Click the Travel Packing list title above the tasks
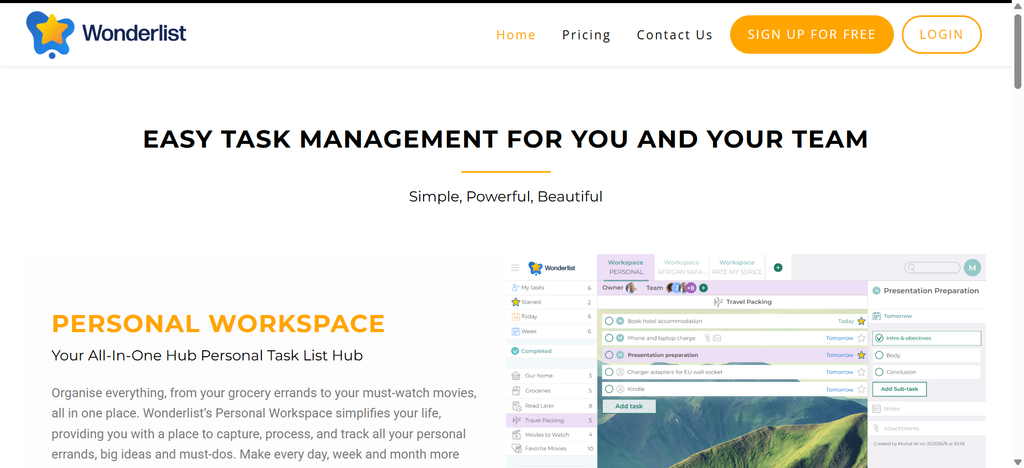Screen dimensions: 1024x468 point(748,302)
